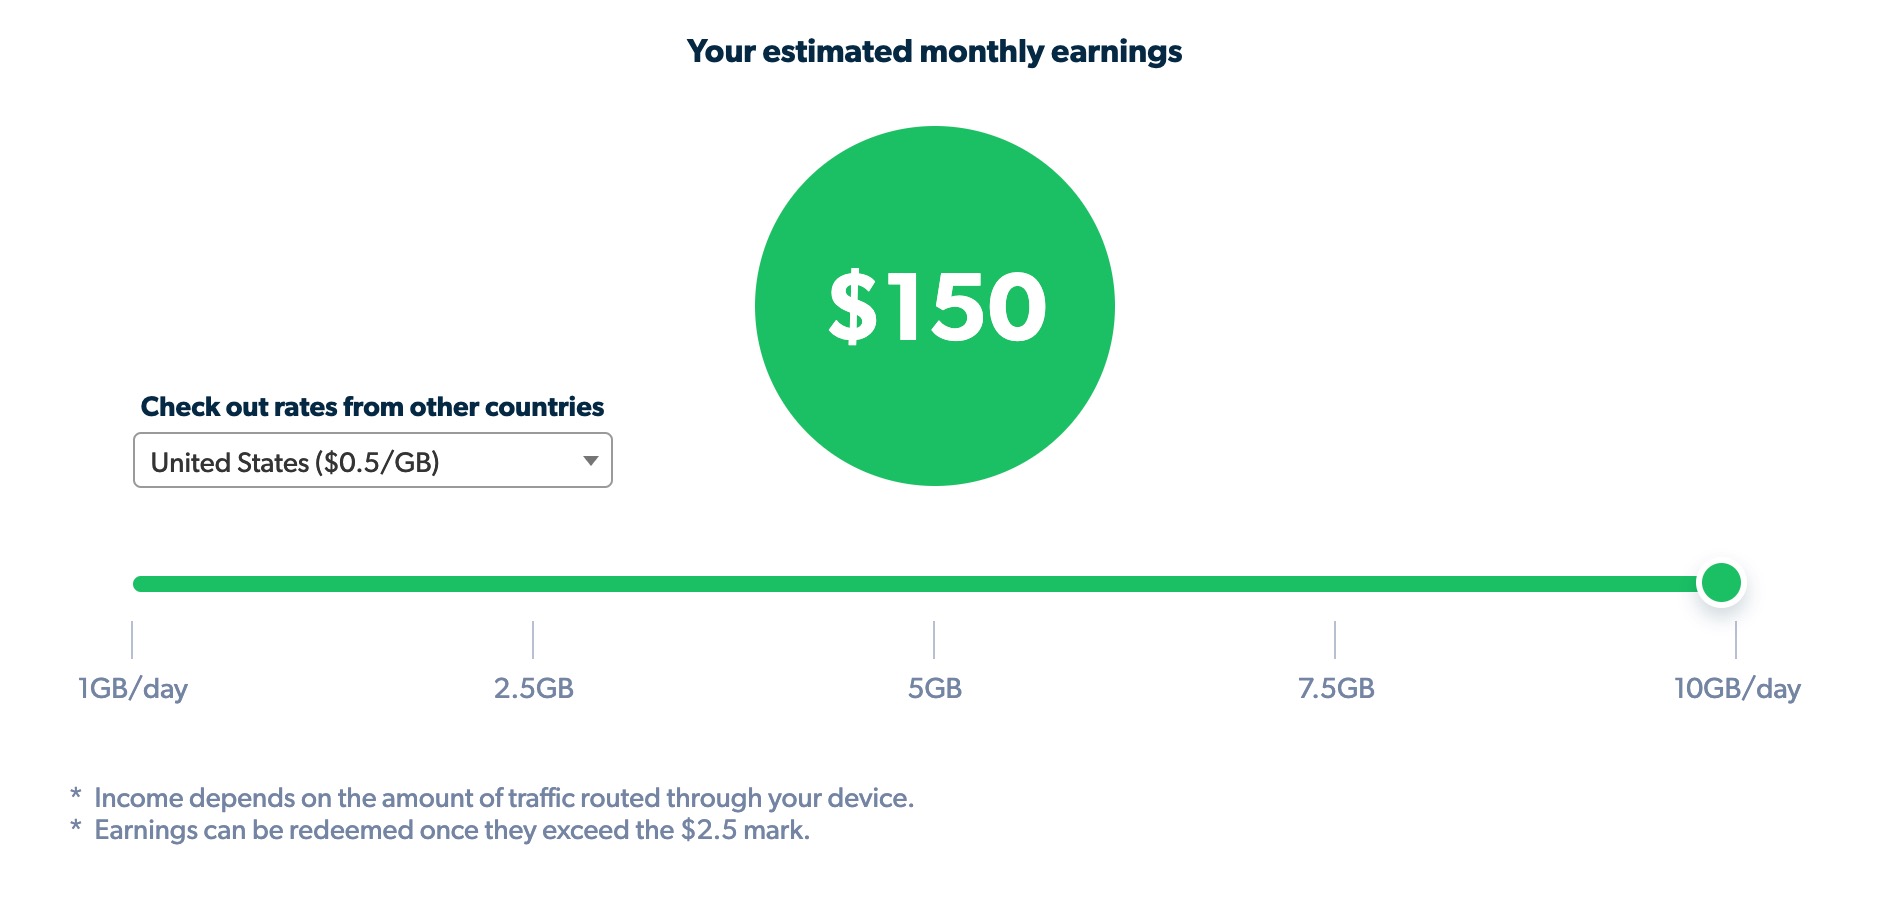Click the tick mark above 7.5GB
This screenshot has height=904, width=1888.
(x=1335, y=640)
